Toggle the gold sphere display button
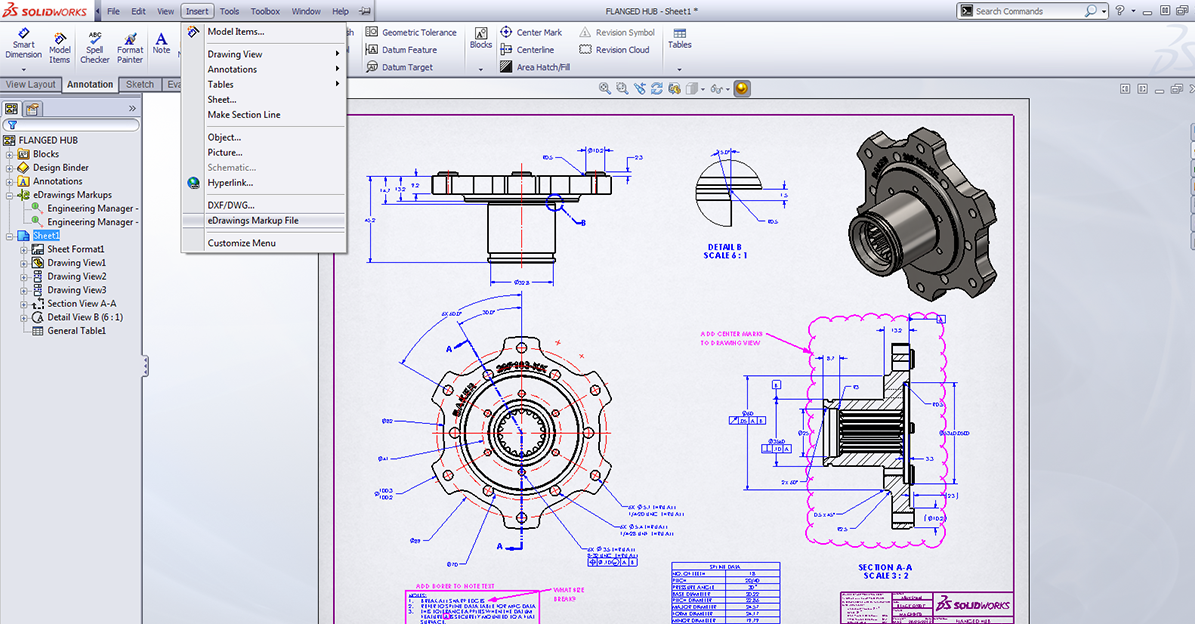 741,89
